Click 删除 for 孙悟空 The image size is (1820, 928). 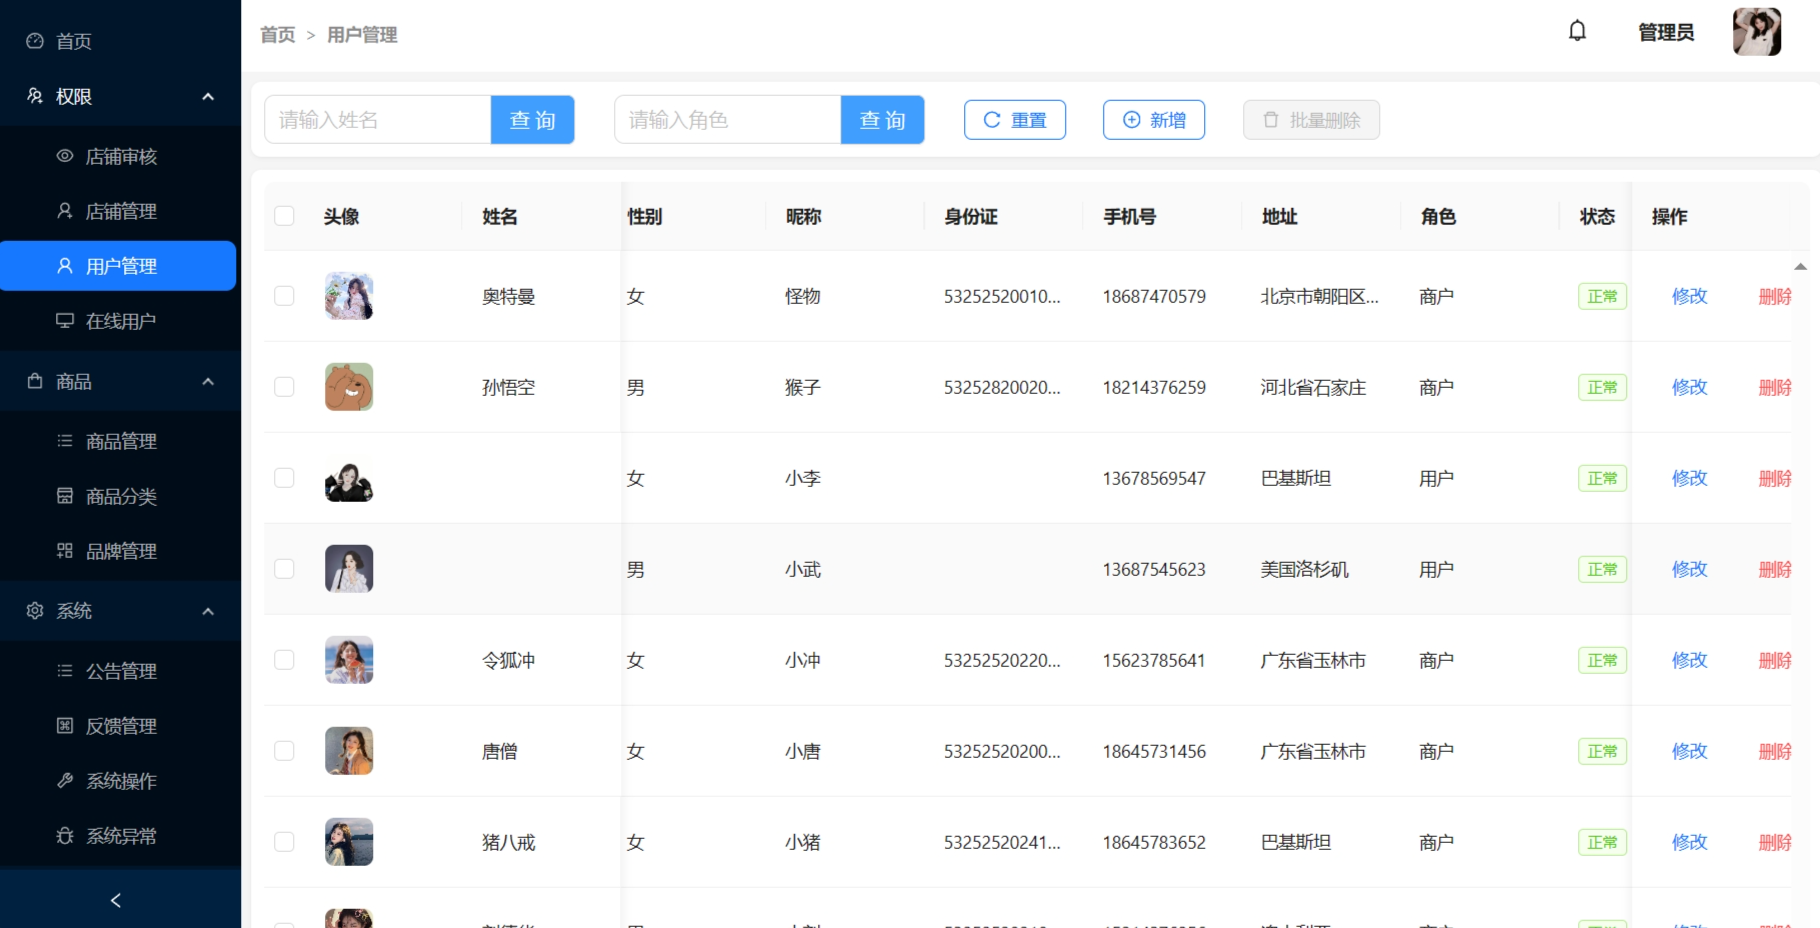pyautogui.click(x=1775, y=387)
